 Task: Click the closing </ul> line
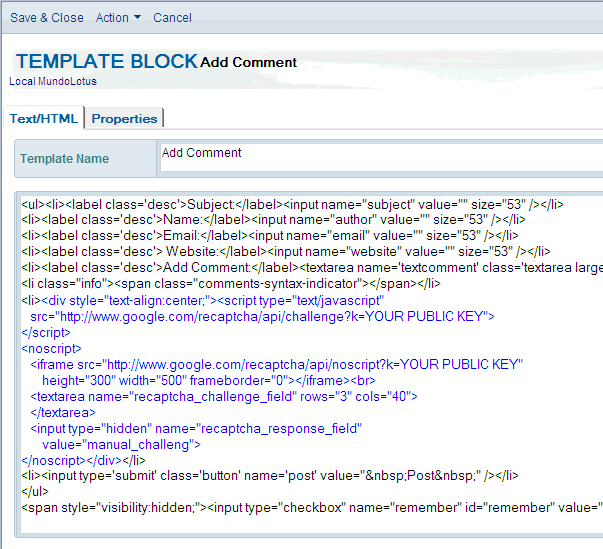(35, 492)
